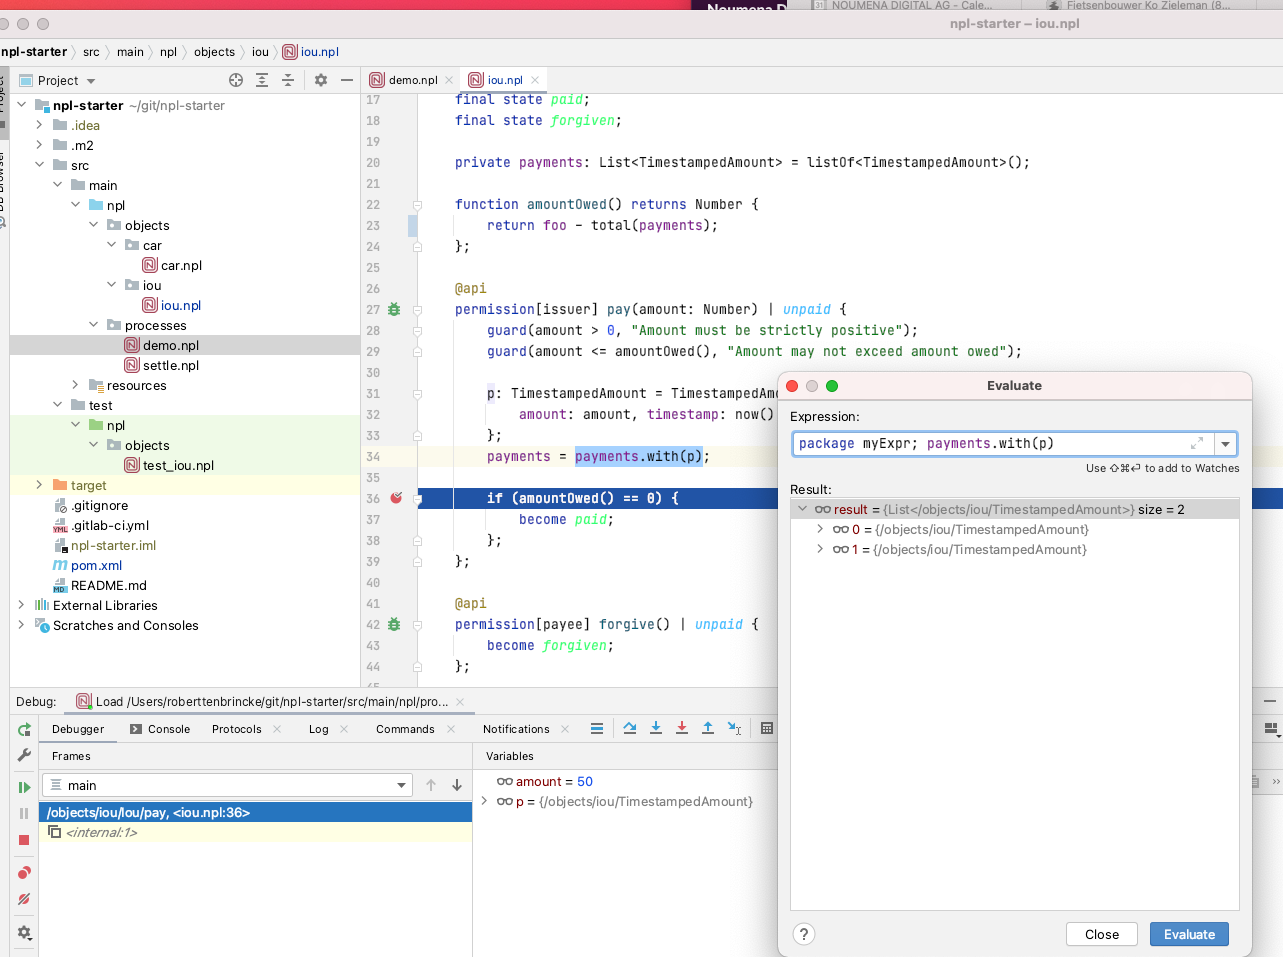Click the Close button in Evaluate dialog
The height and width of the screenshot is (957, 1283).
point(1101,934)
